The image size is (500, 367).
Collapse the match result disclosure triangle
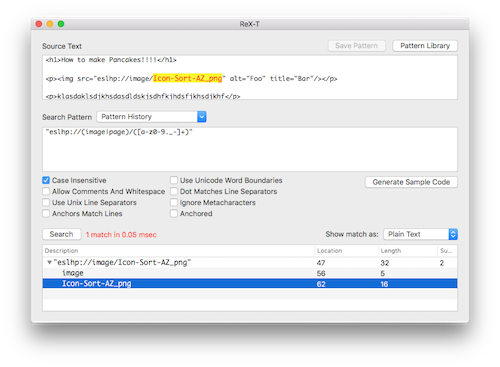coord(49,263)
